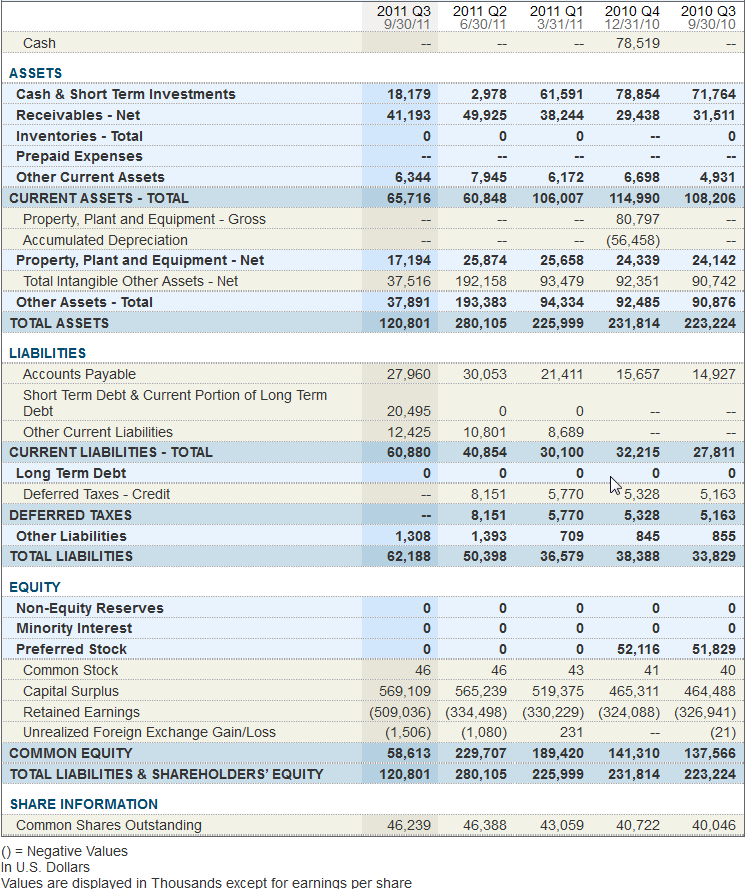
Task: Click the ASSETS section heading
Action: point(35,73)
